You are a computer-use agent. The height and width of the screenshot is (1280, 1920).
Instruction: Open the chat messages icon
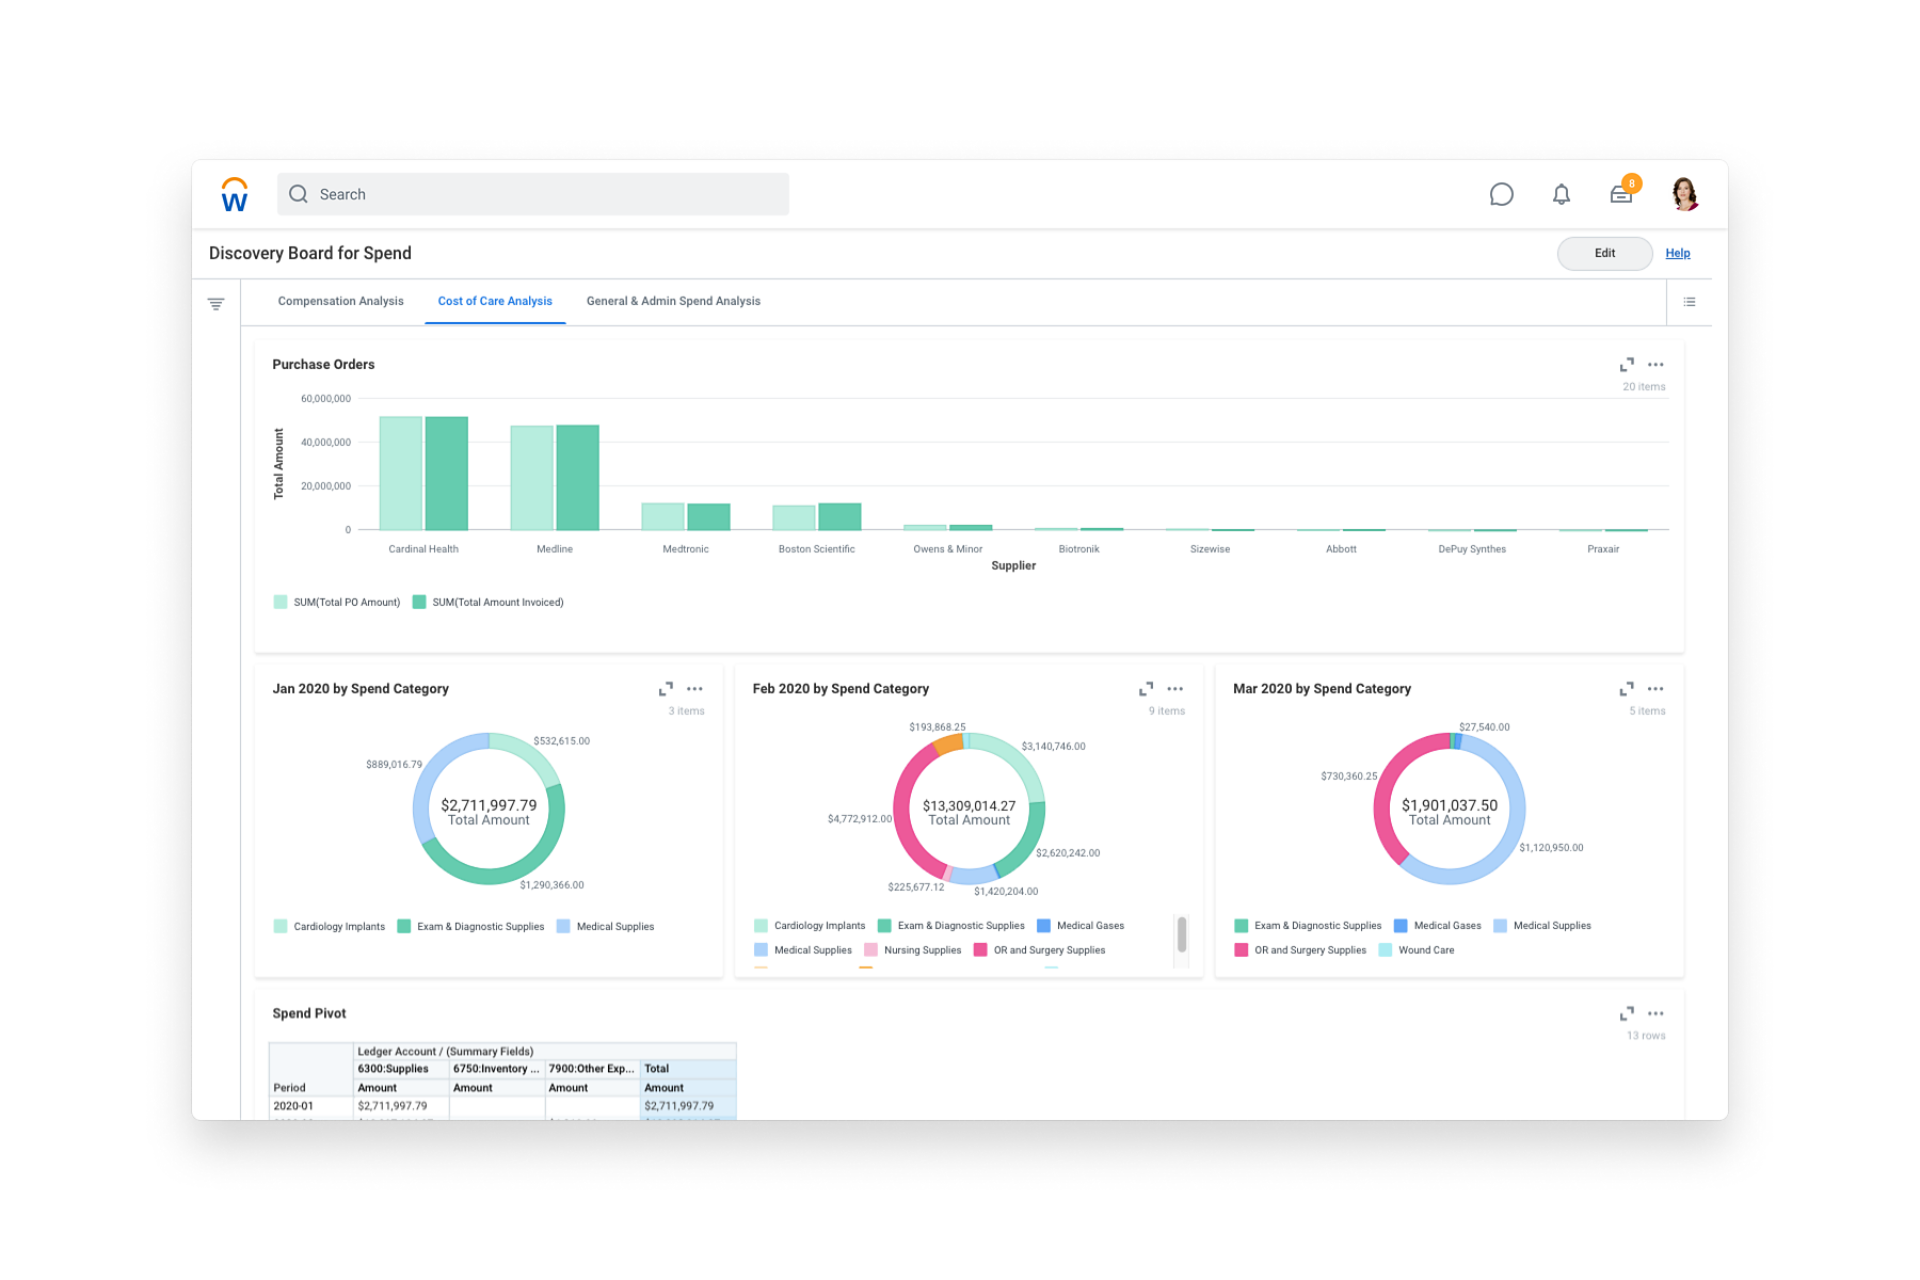coord(1501,194)
